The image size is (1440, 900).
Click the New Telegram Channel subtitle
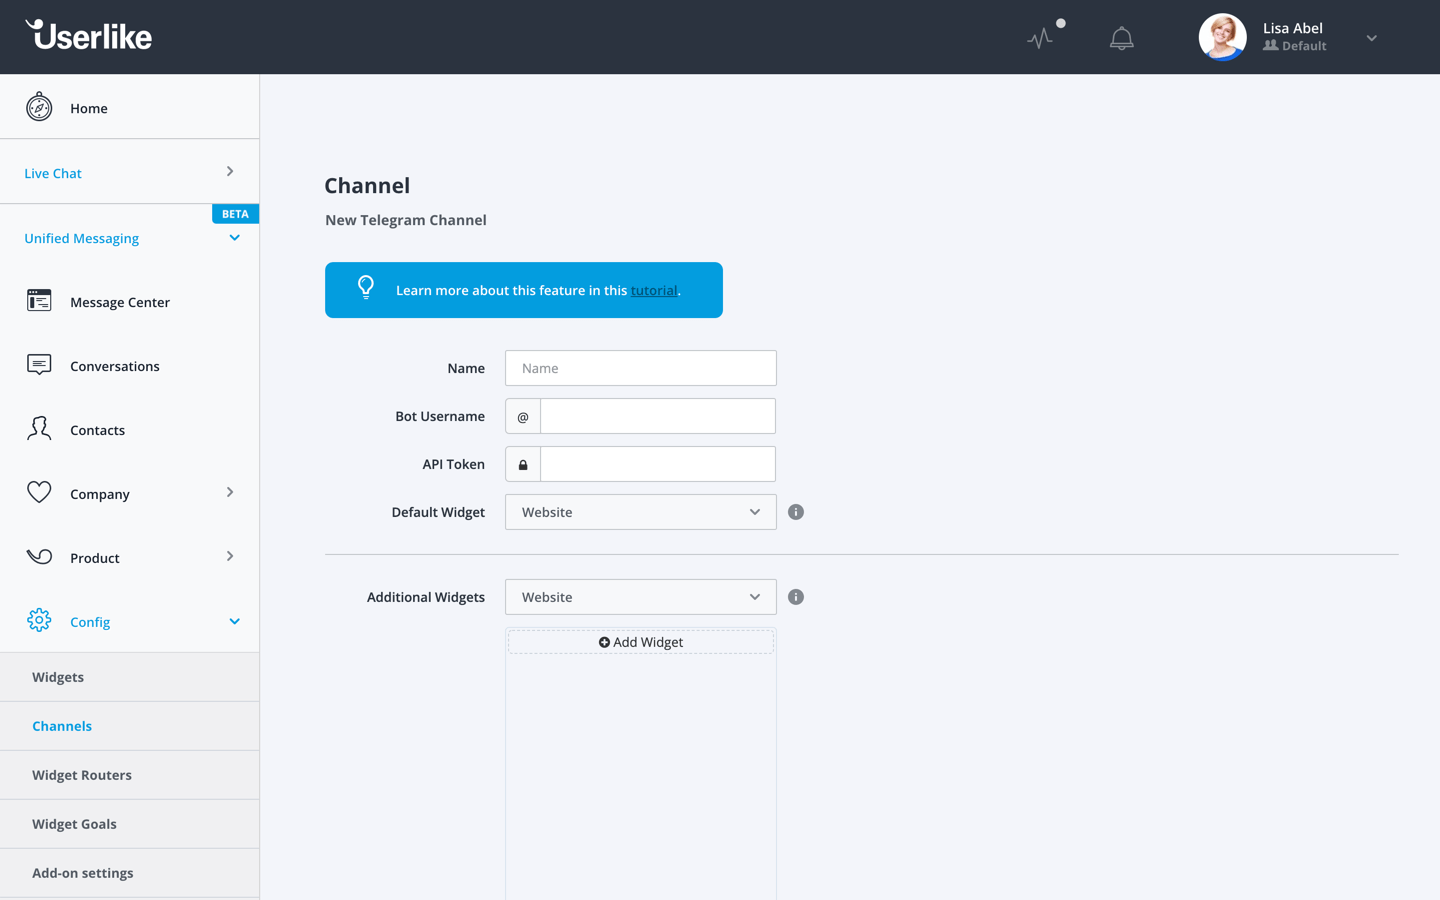point(406,220)
